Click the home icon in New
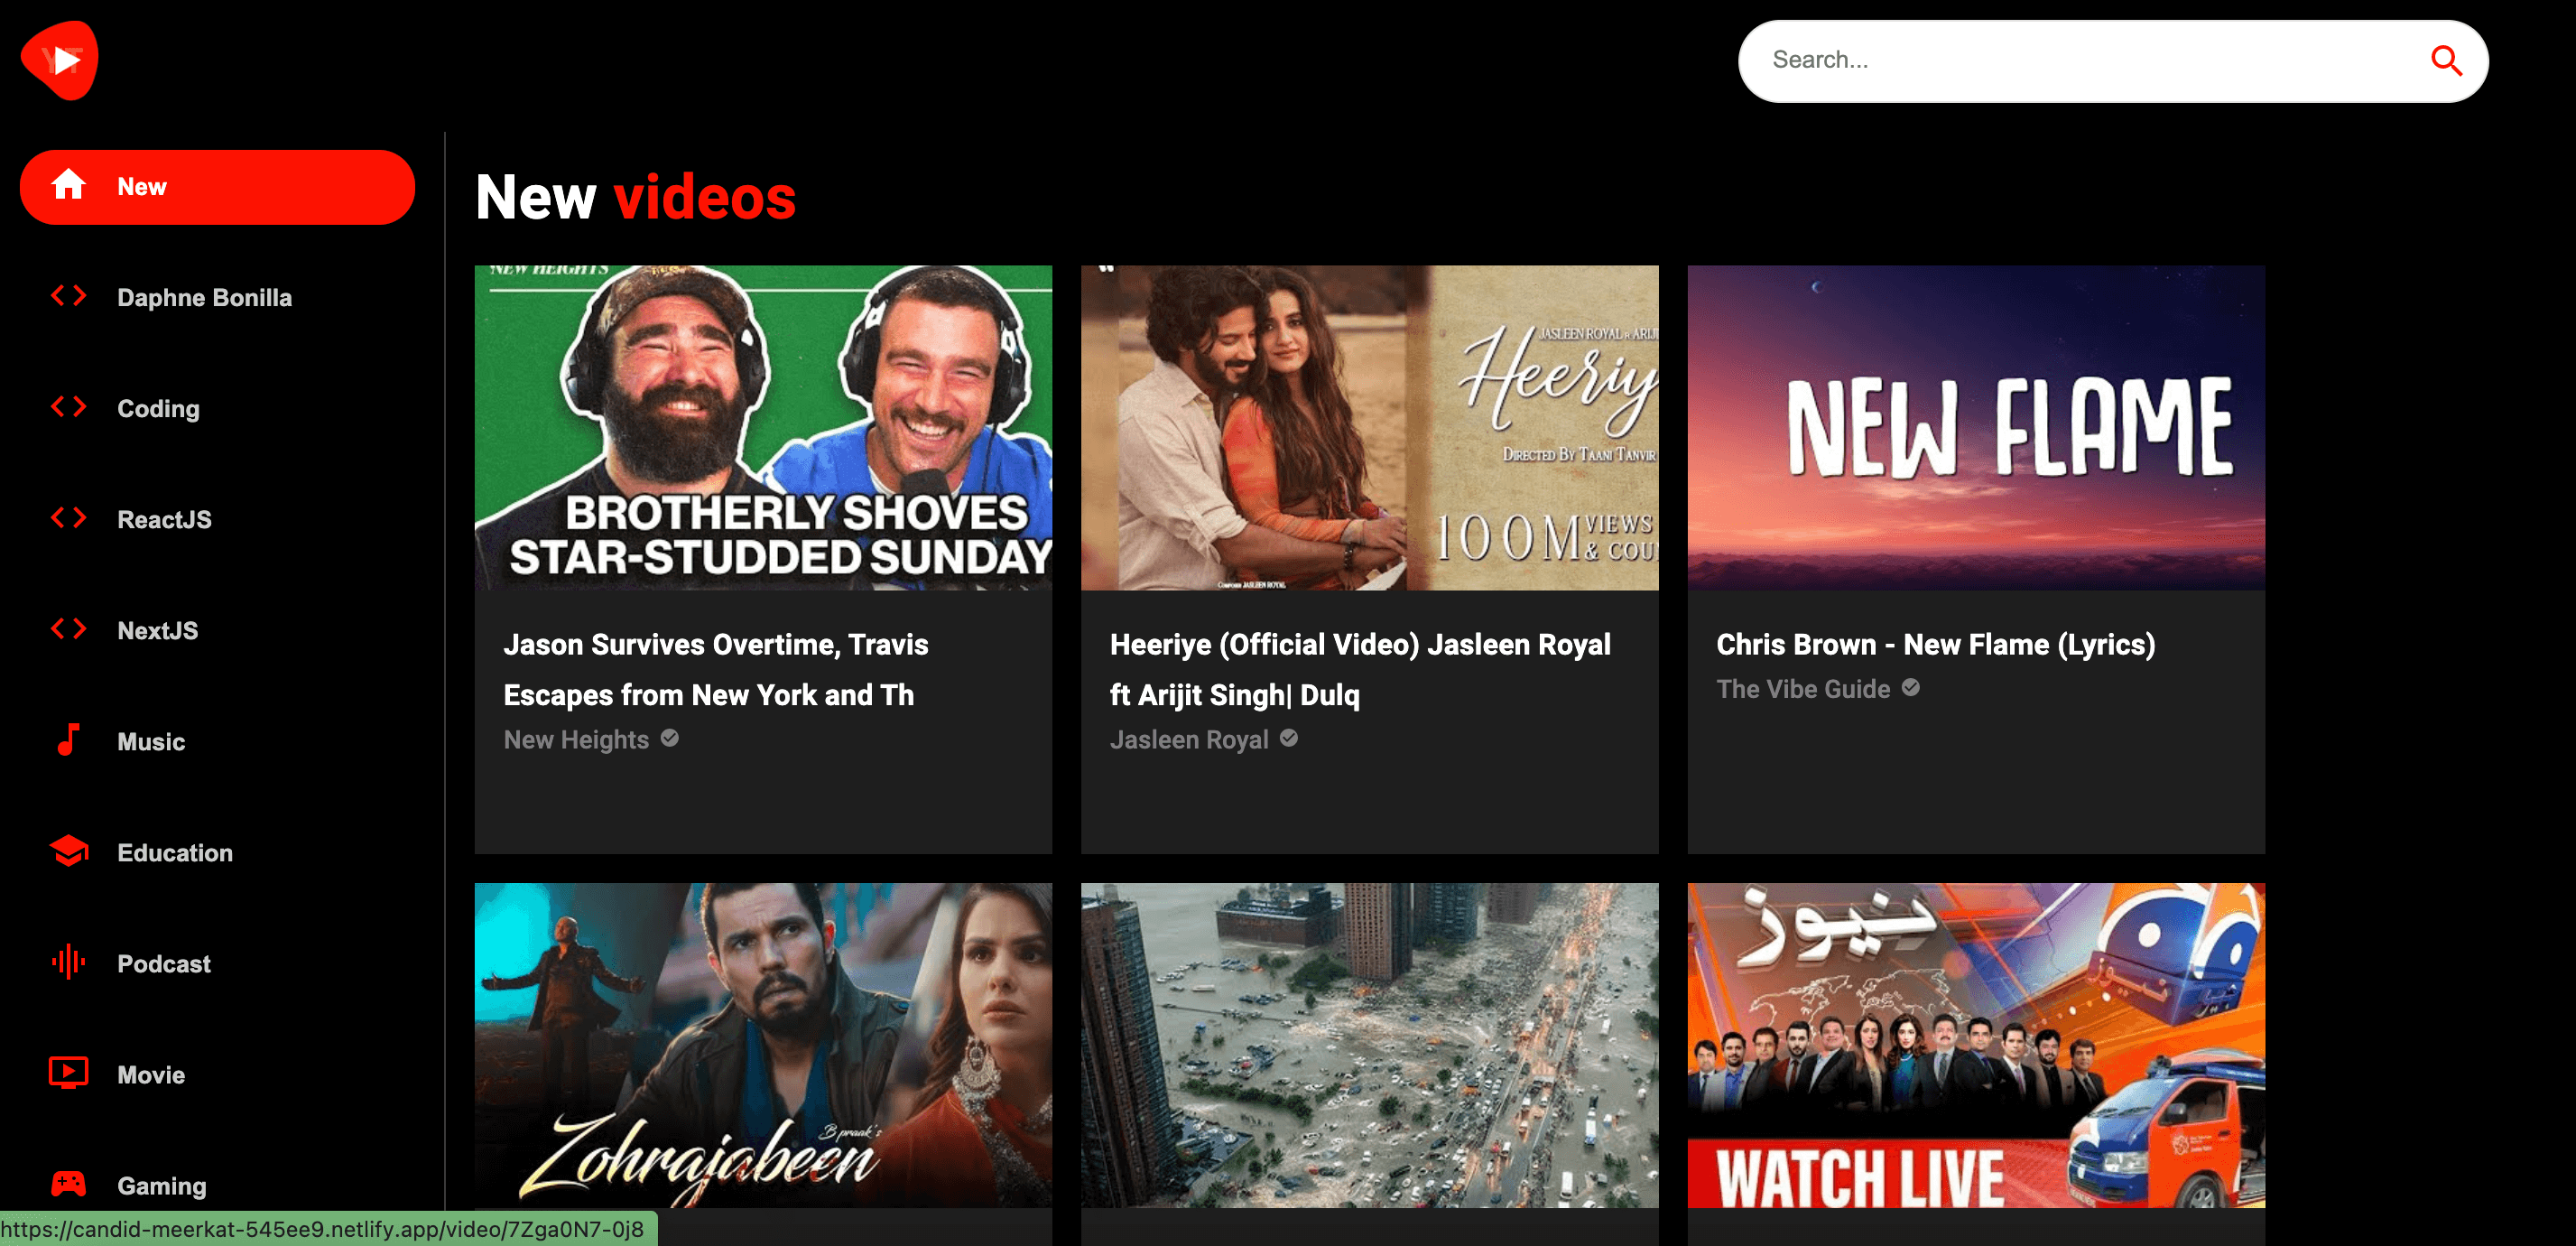The height and width of the screenshot is (1246, 2576). (x=68, y=185)
